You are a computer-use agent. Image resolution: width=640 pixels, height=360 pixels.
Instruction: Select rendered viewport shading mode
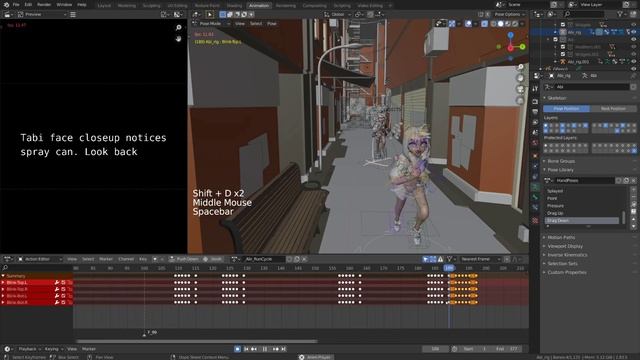point(515,24)
